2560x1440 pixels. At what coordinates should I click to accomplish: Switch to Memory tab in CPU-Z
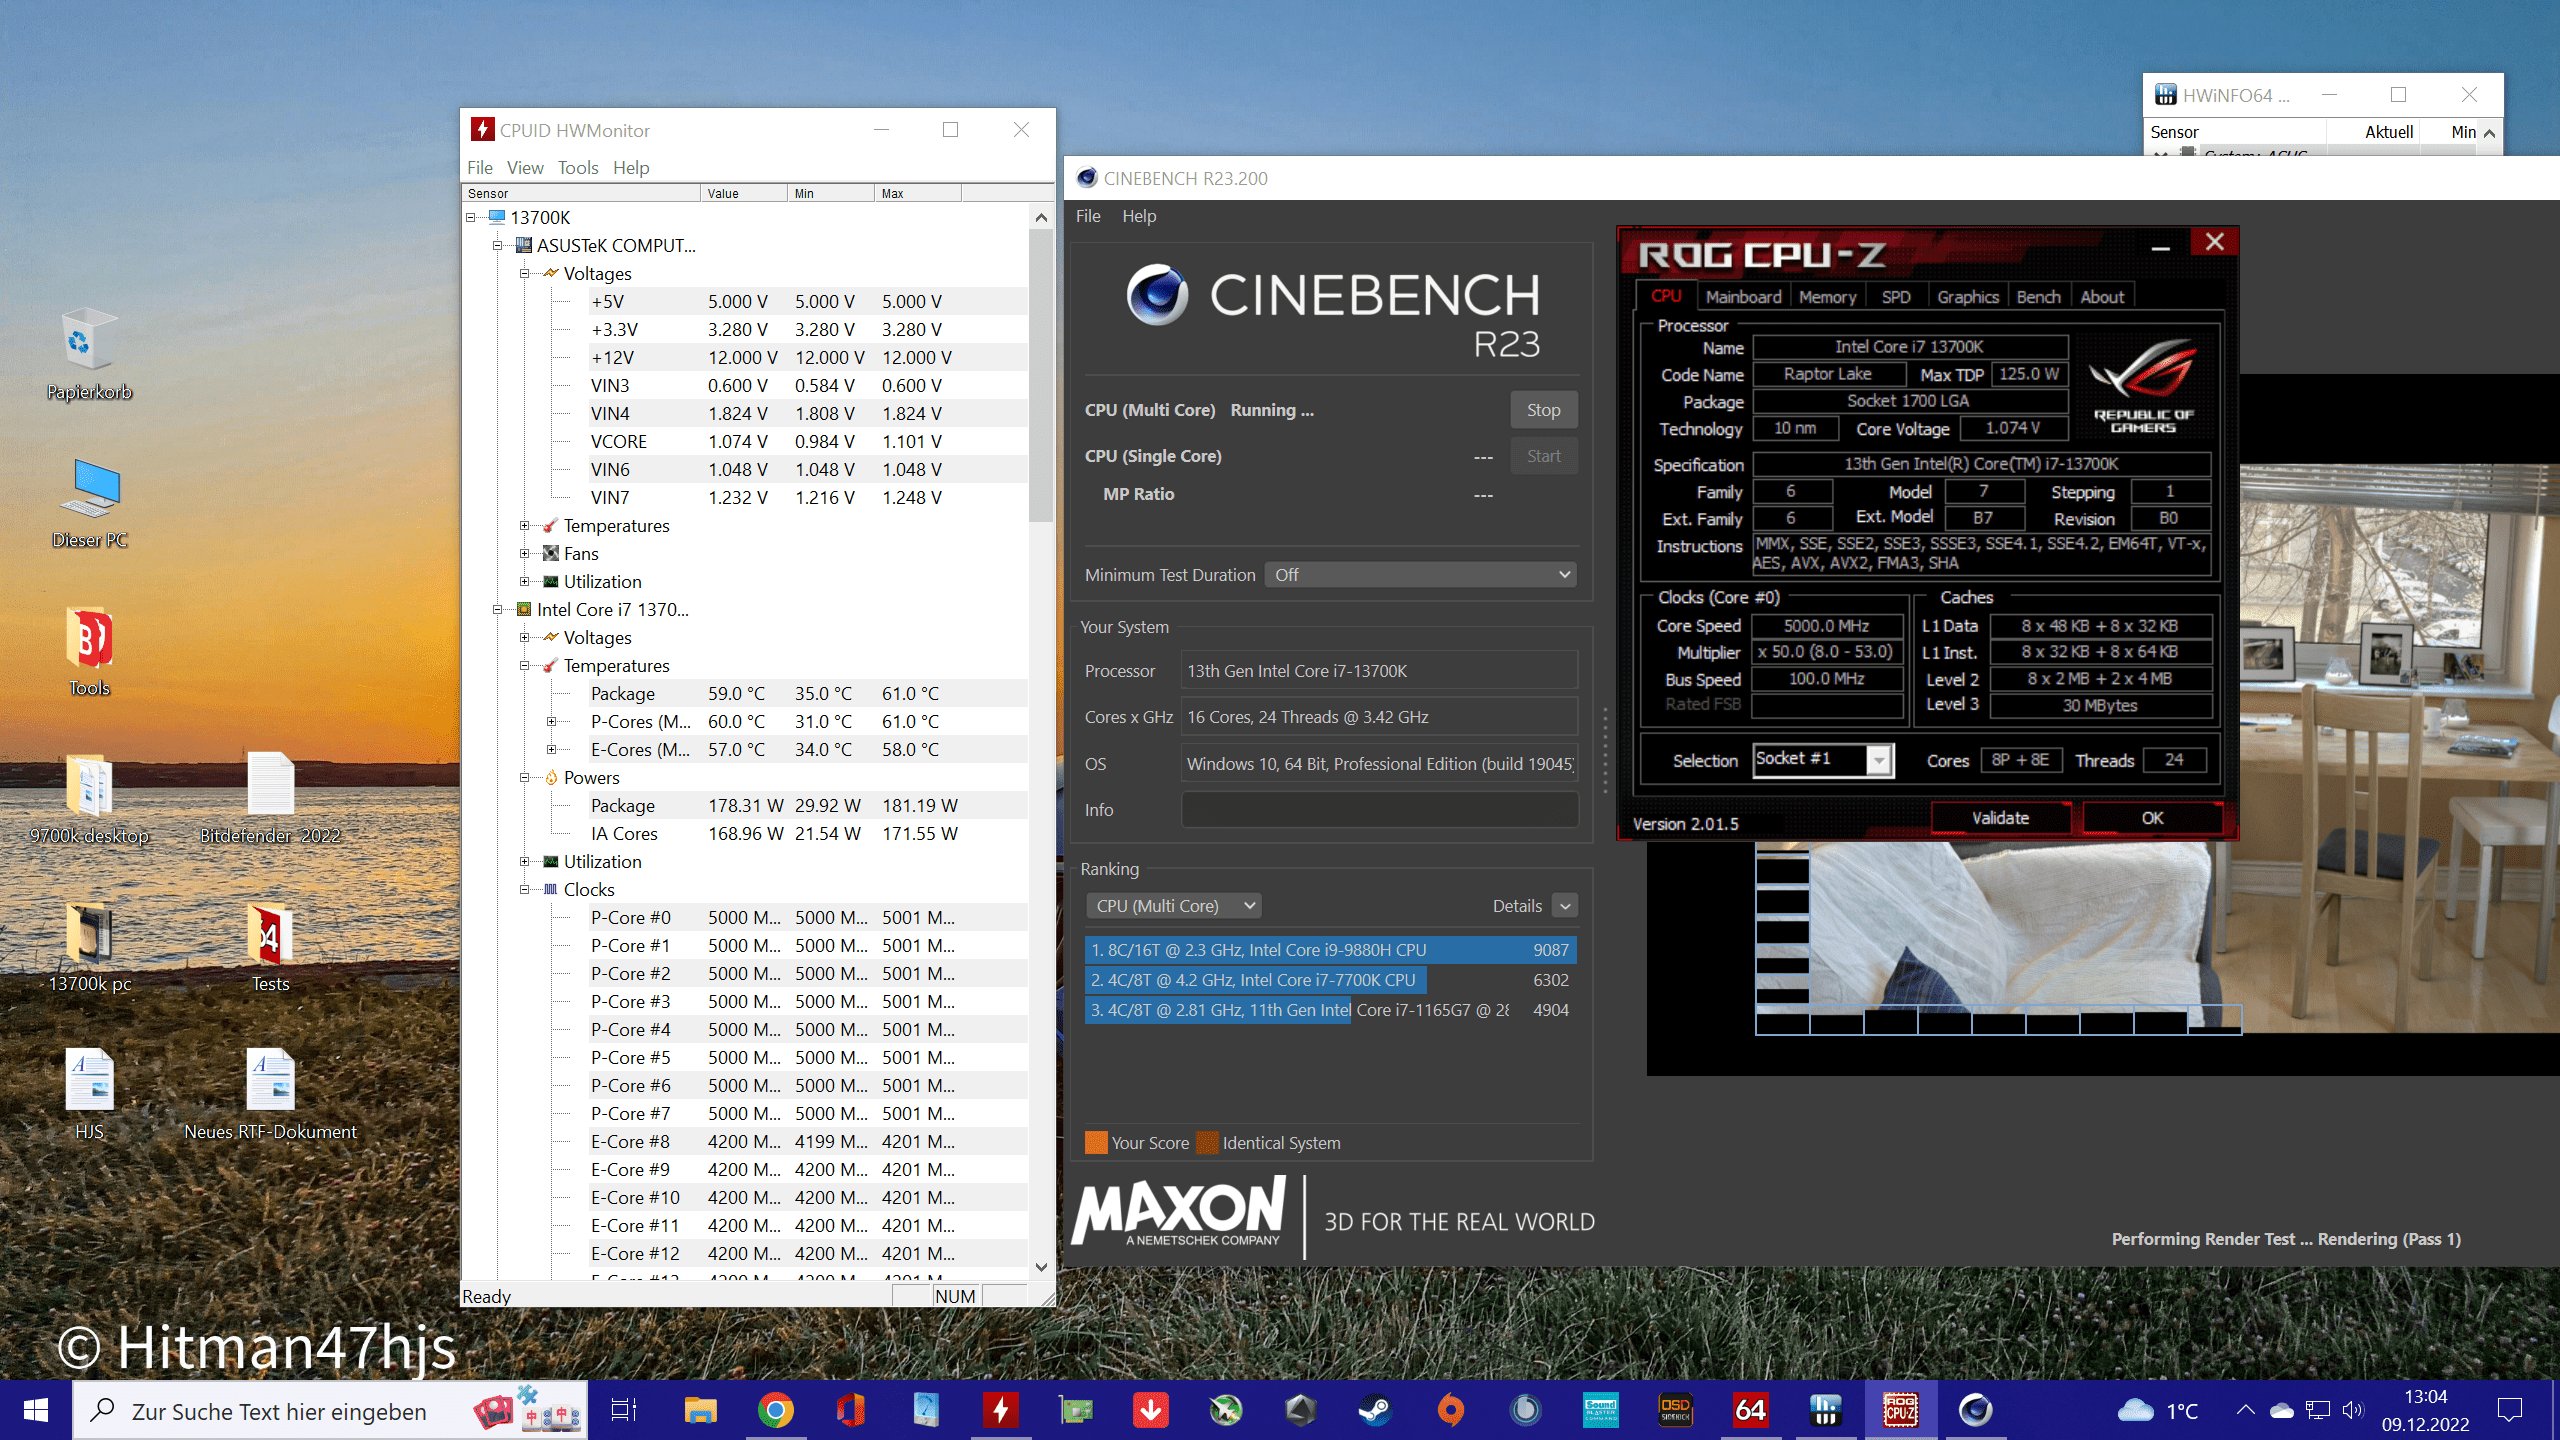click(1827, 297)
